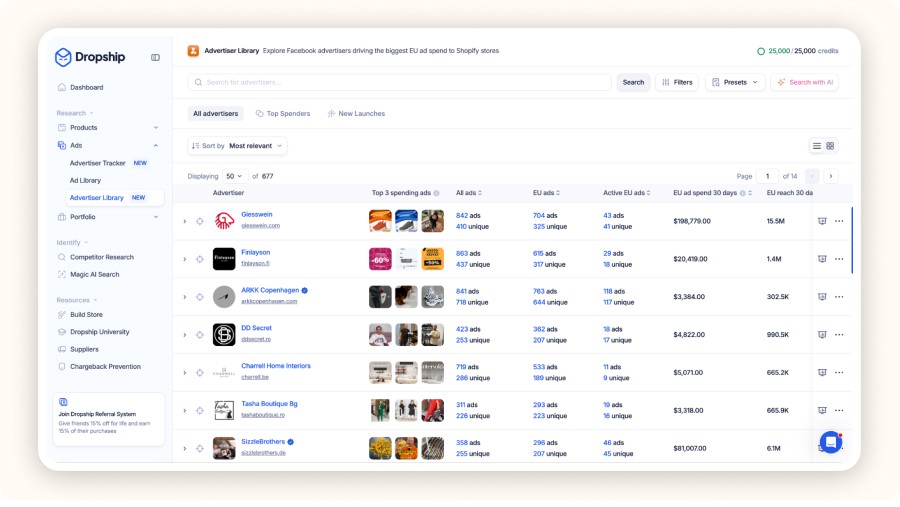Track SizzleBrothers with the target icon
The width and height of the screenshot is (900, 507).
(x=200, y=448)
